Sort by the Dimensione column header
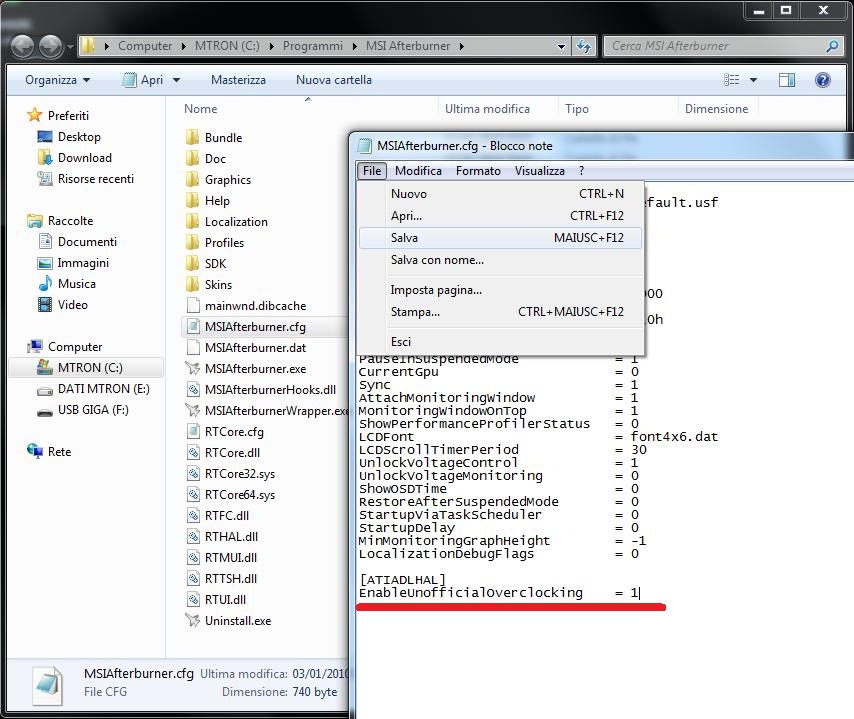854x719 pixels. 718,109
